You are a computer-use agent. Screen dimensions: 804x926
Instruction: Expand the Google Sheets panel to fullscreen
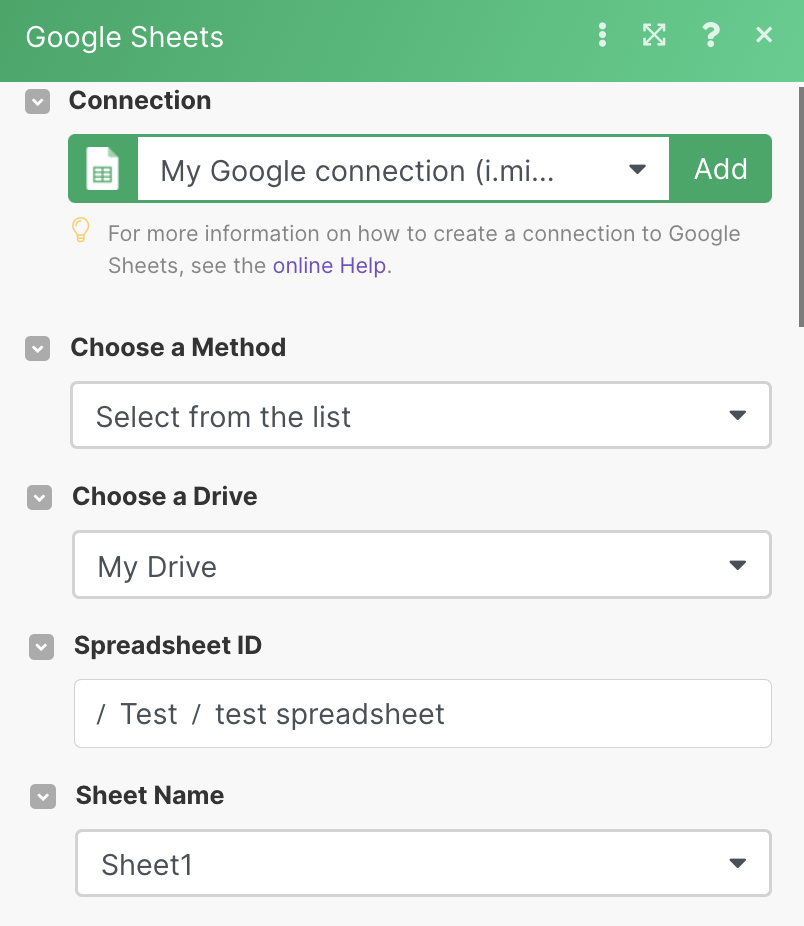click(x=654, y=36)
